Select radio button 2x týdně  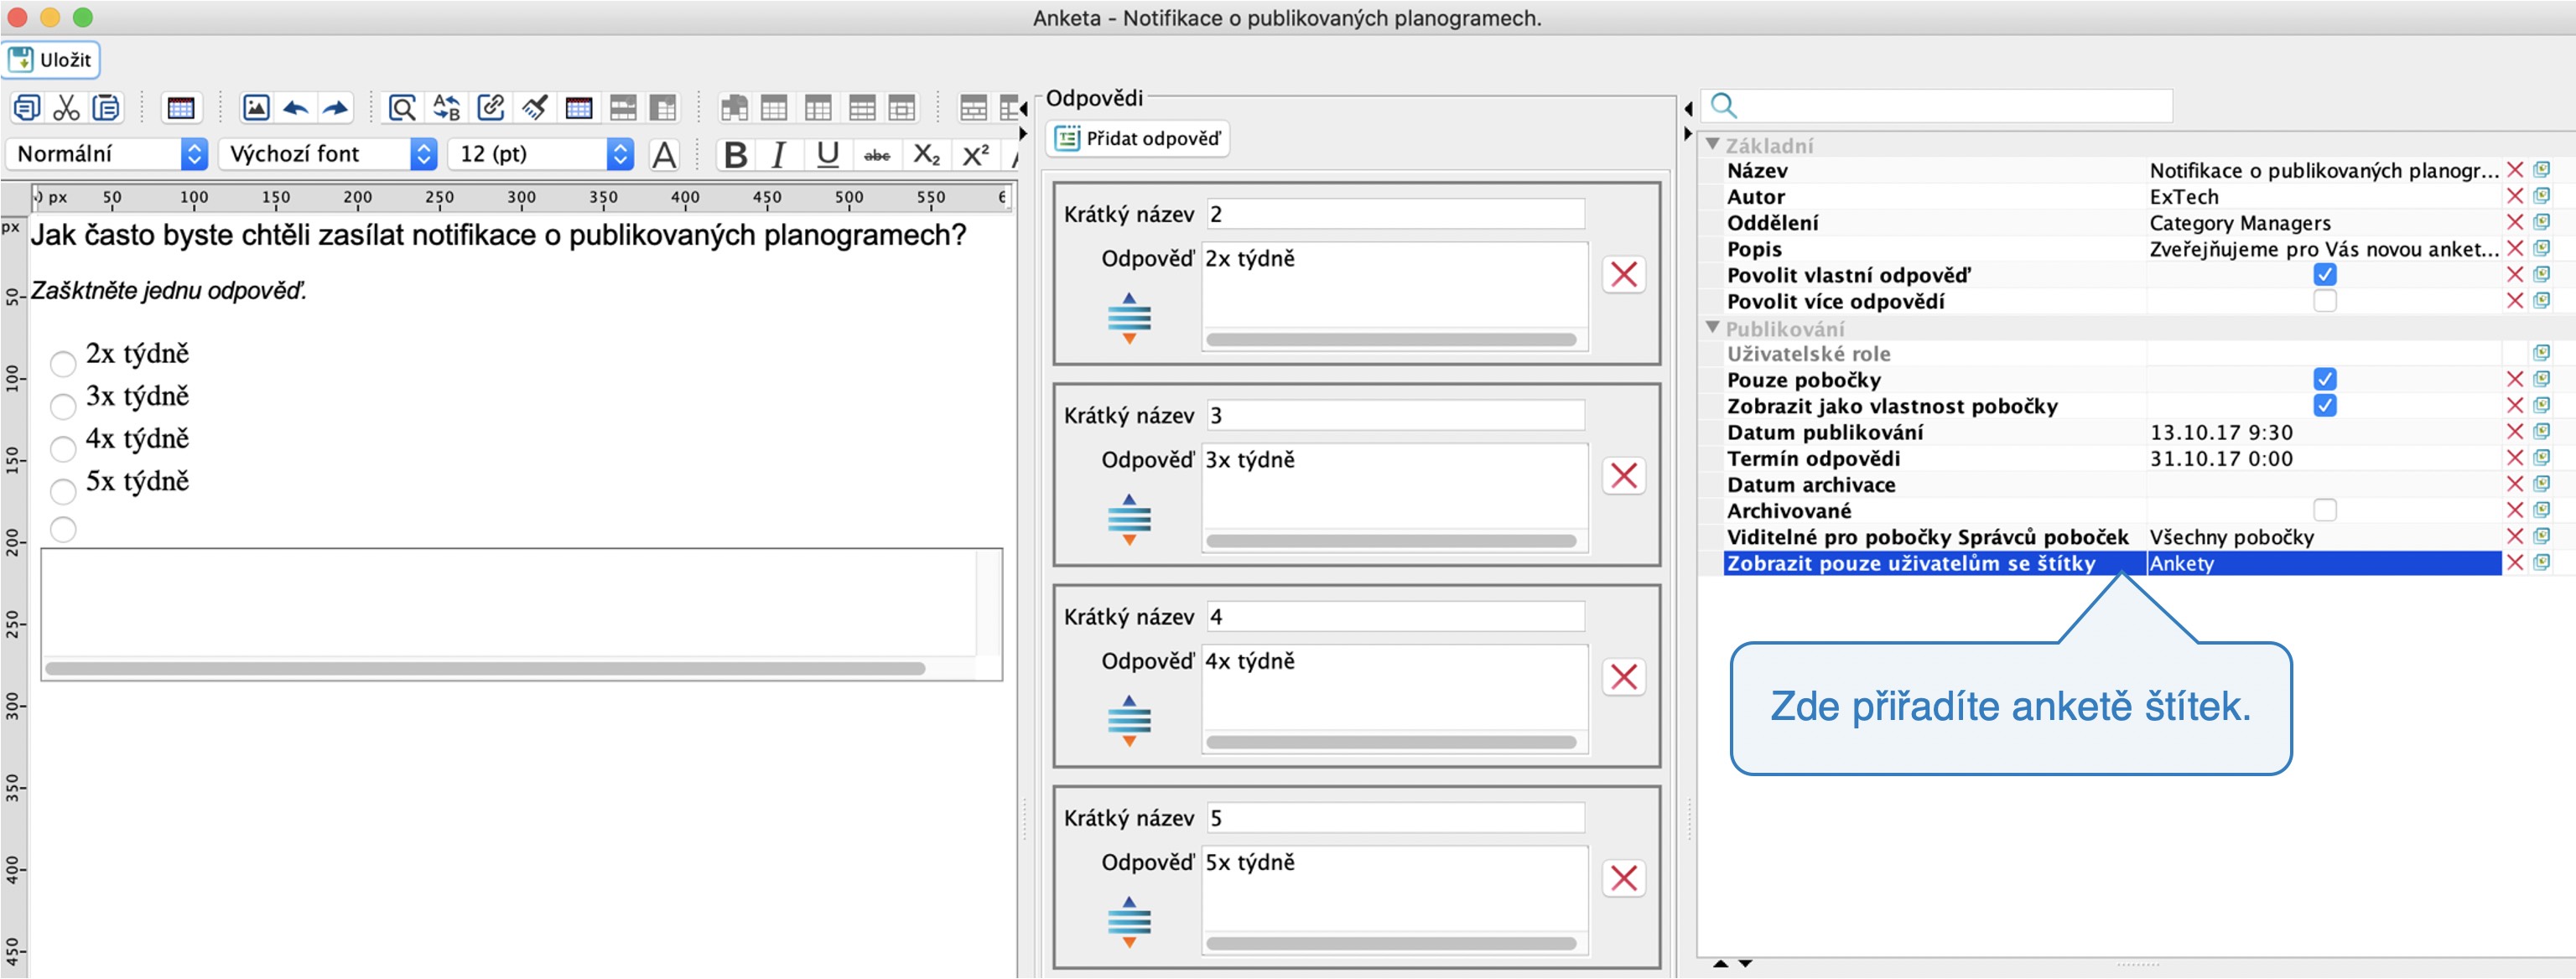click(x=63, y=363)
